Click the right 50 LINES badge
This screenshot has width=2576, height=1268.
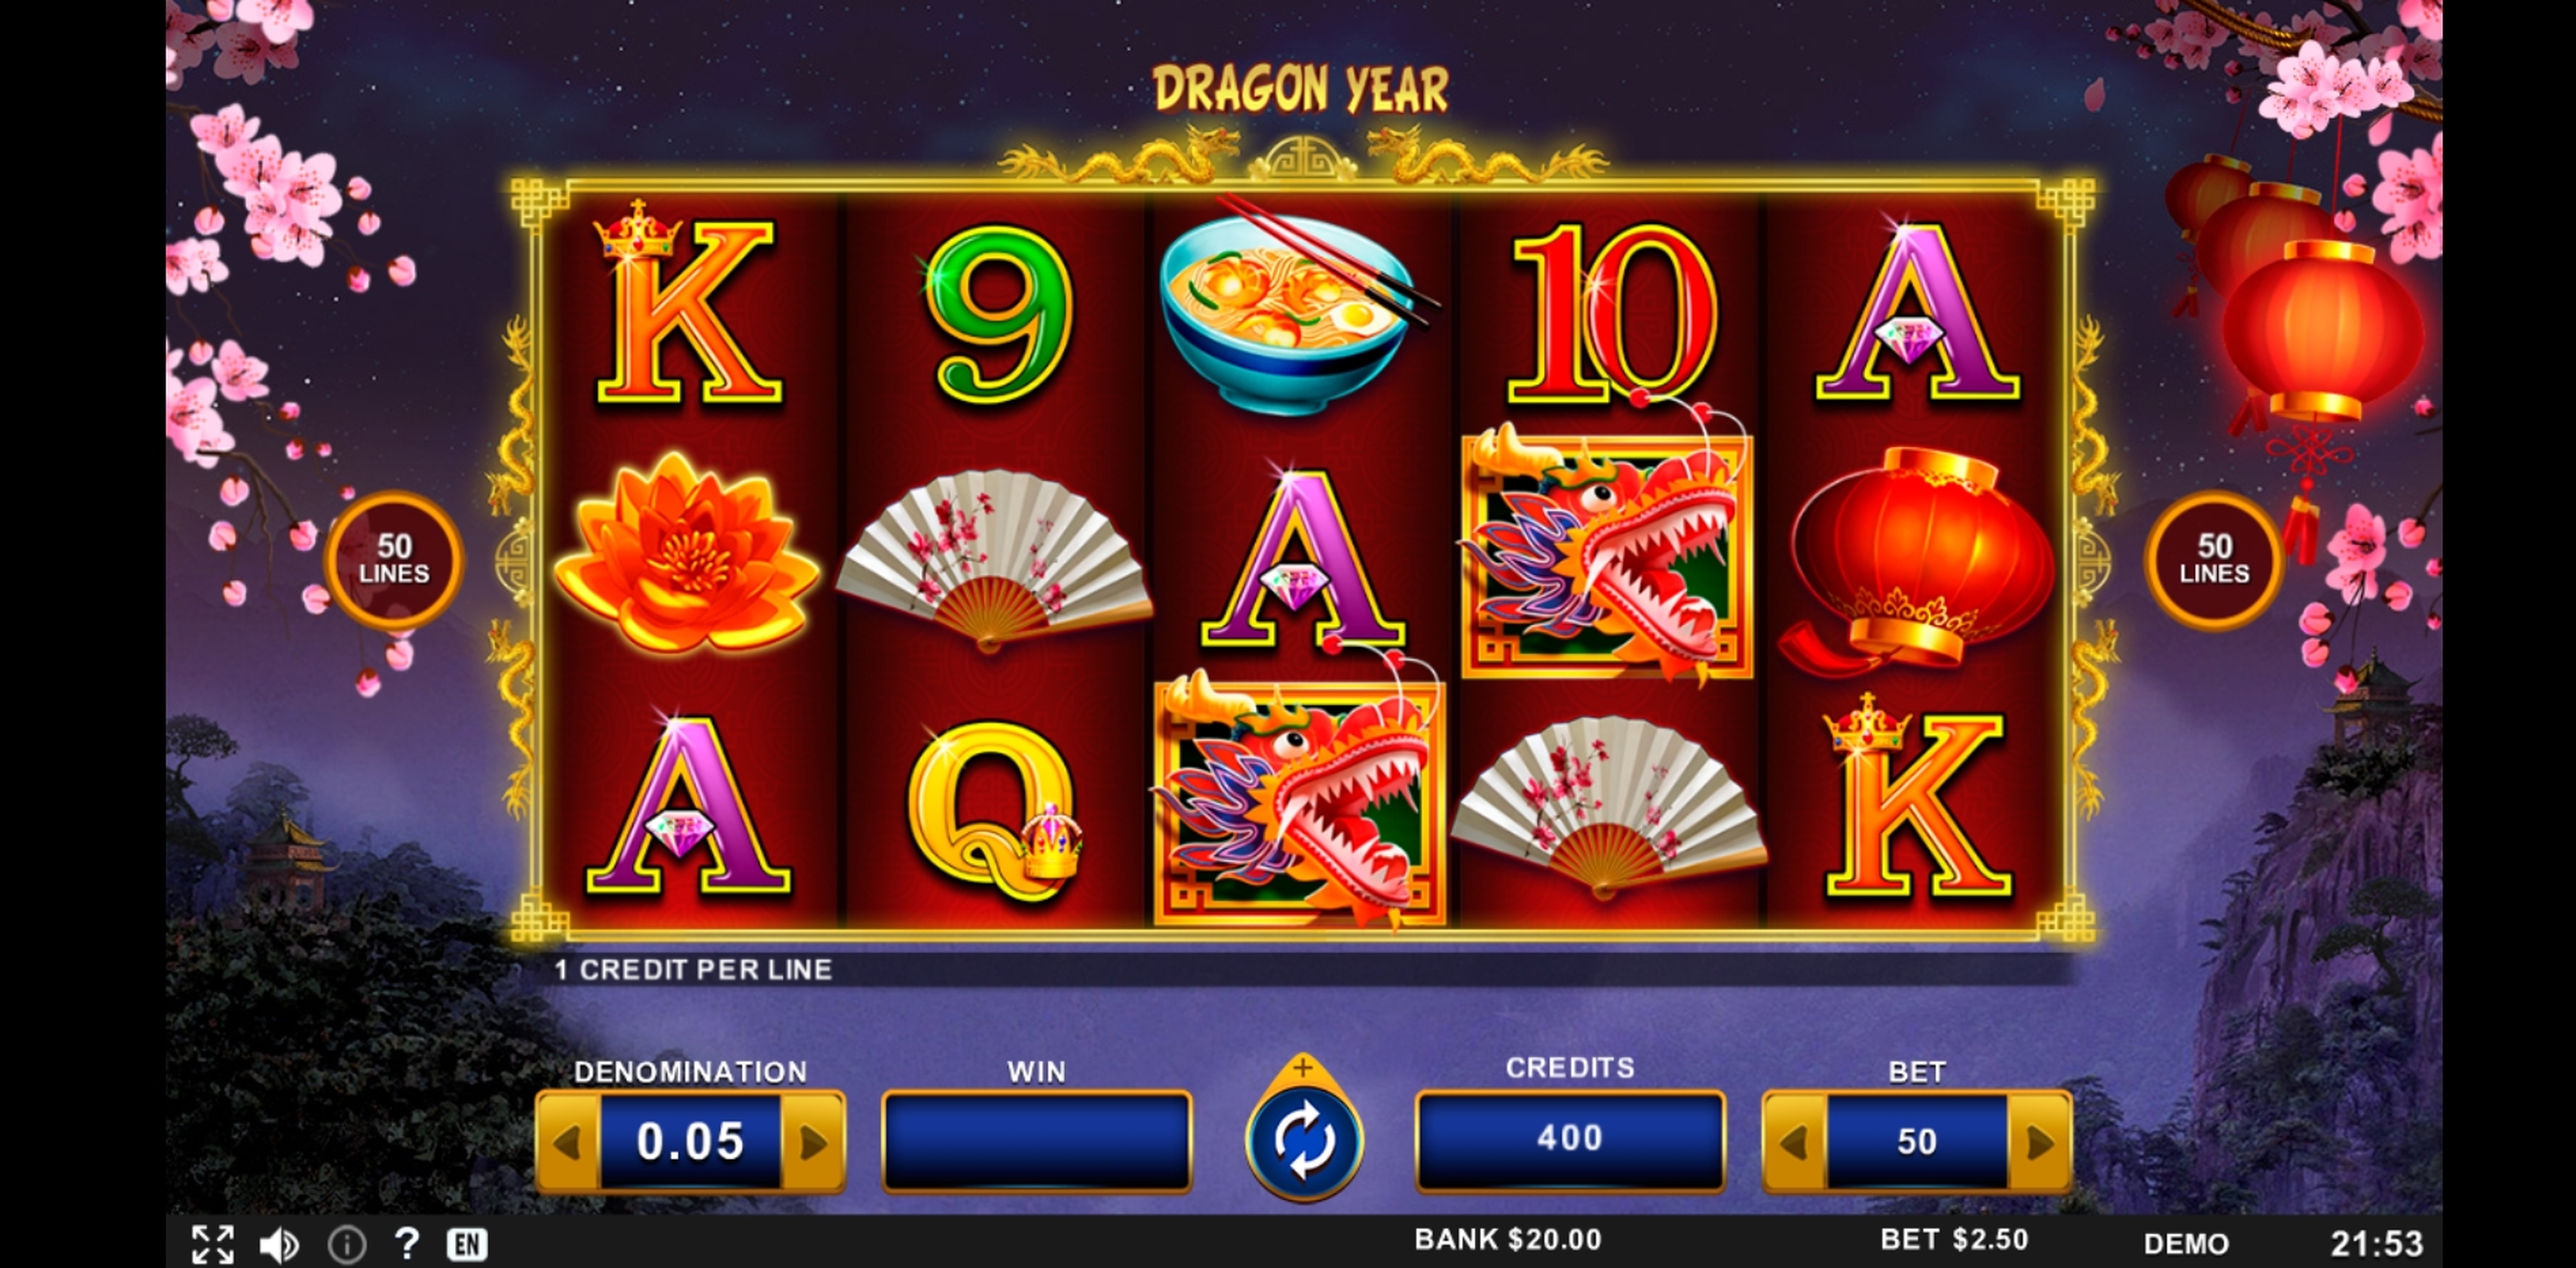[2214, 560]
